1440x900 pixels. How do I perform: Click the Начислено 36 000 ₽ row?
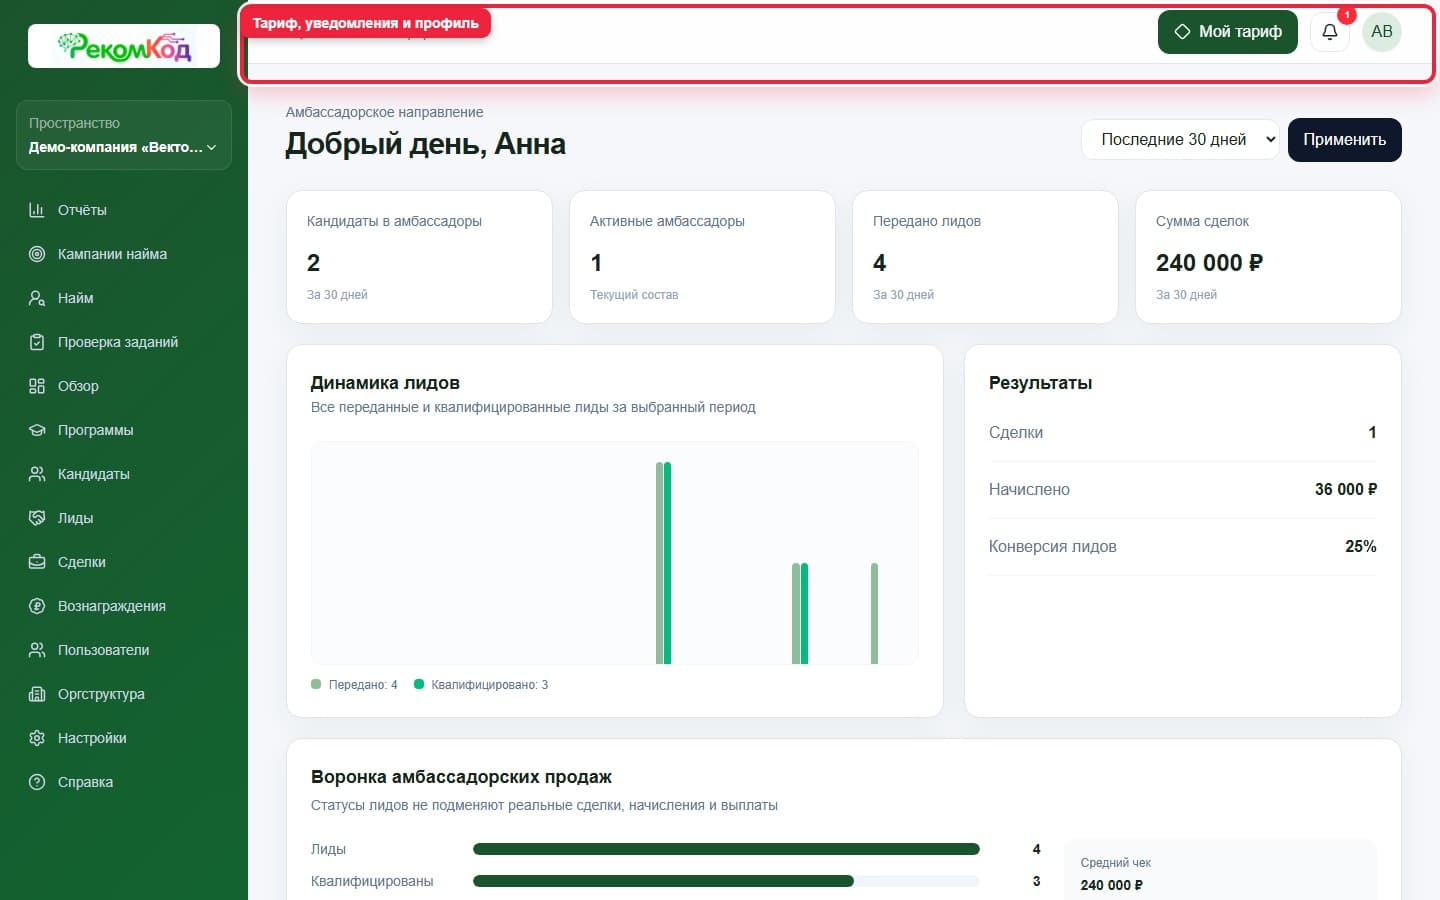pyautogui.click(x=1182, y=489)
